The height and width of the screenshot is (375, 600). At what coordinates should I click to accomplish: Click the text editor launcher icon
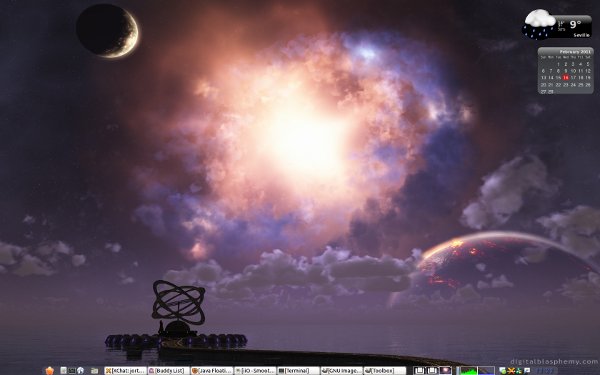[64, 370]
